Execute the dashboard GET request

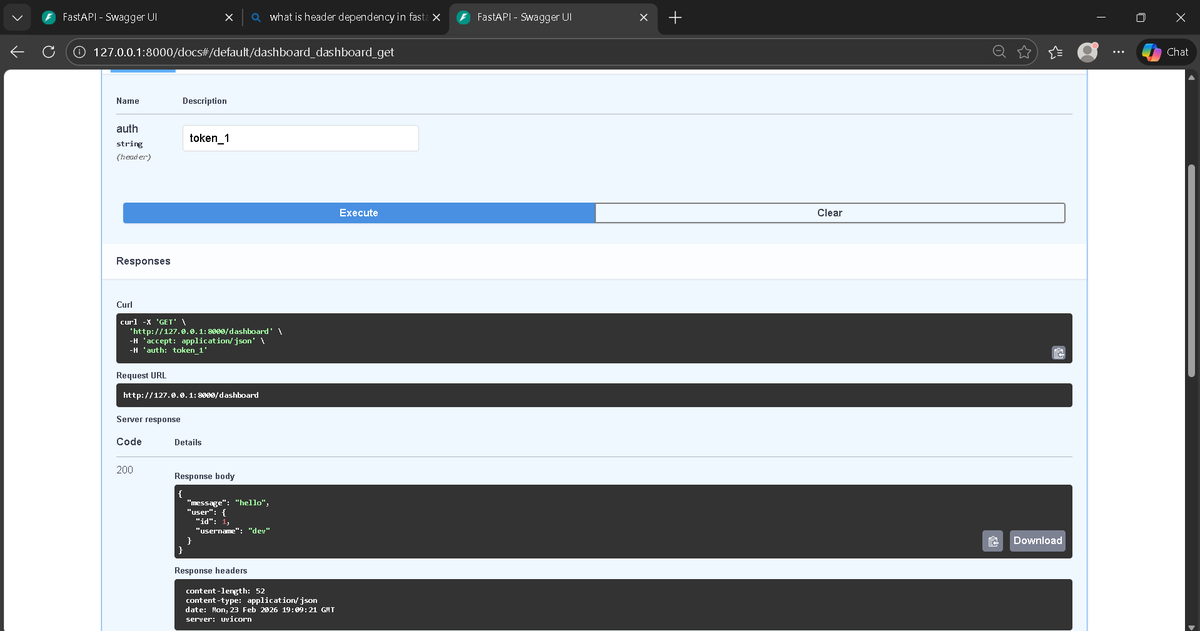[359, 213]
